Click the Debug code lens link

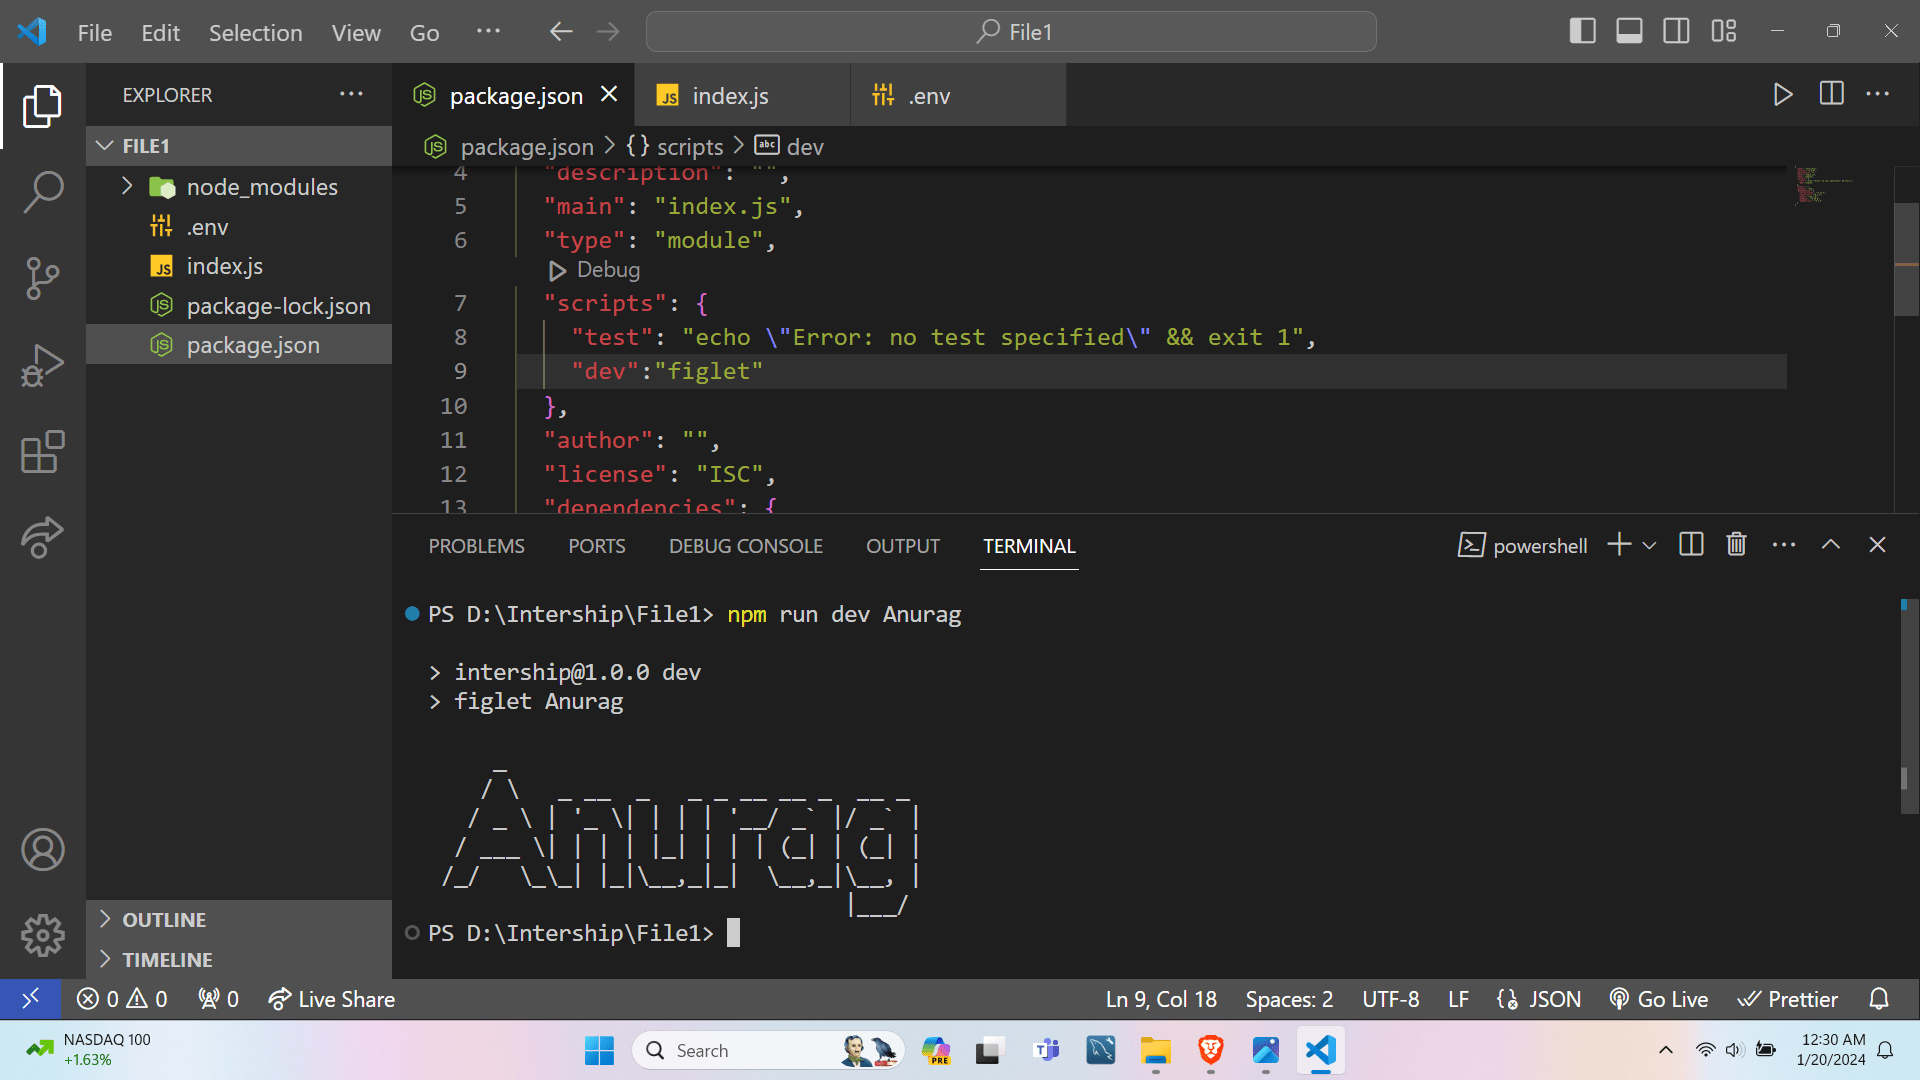pos(607,270)
